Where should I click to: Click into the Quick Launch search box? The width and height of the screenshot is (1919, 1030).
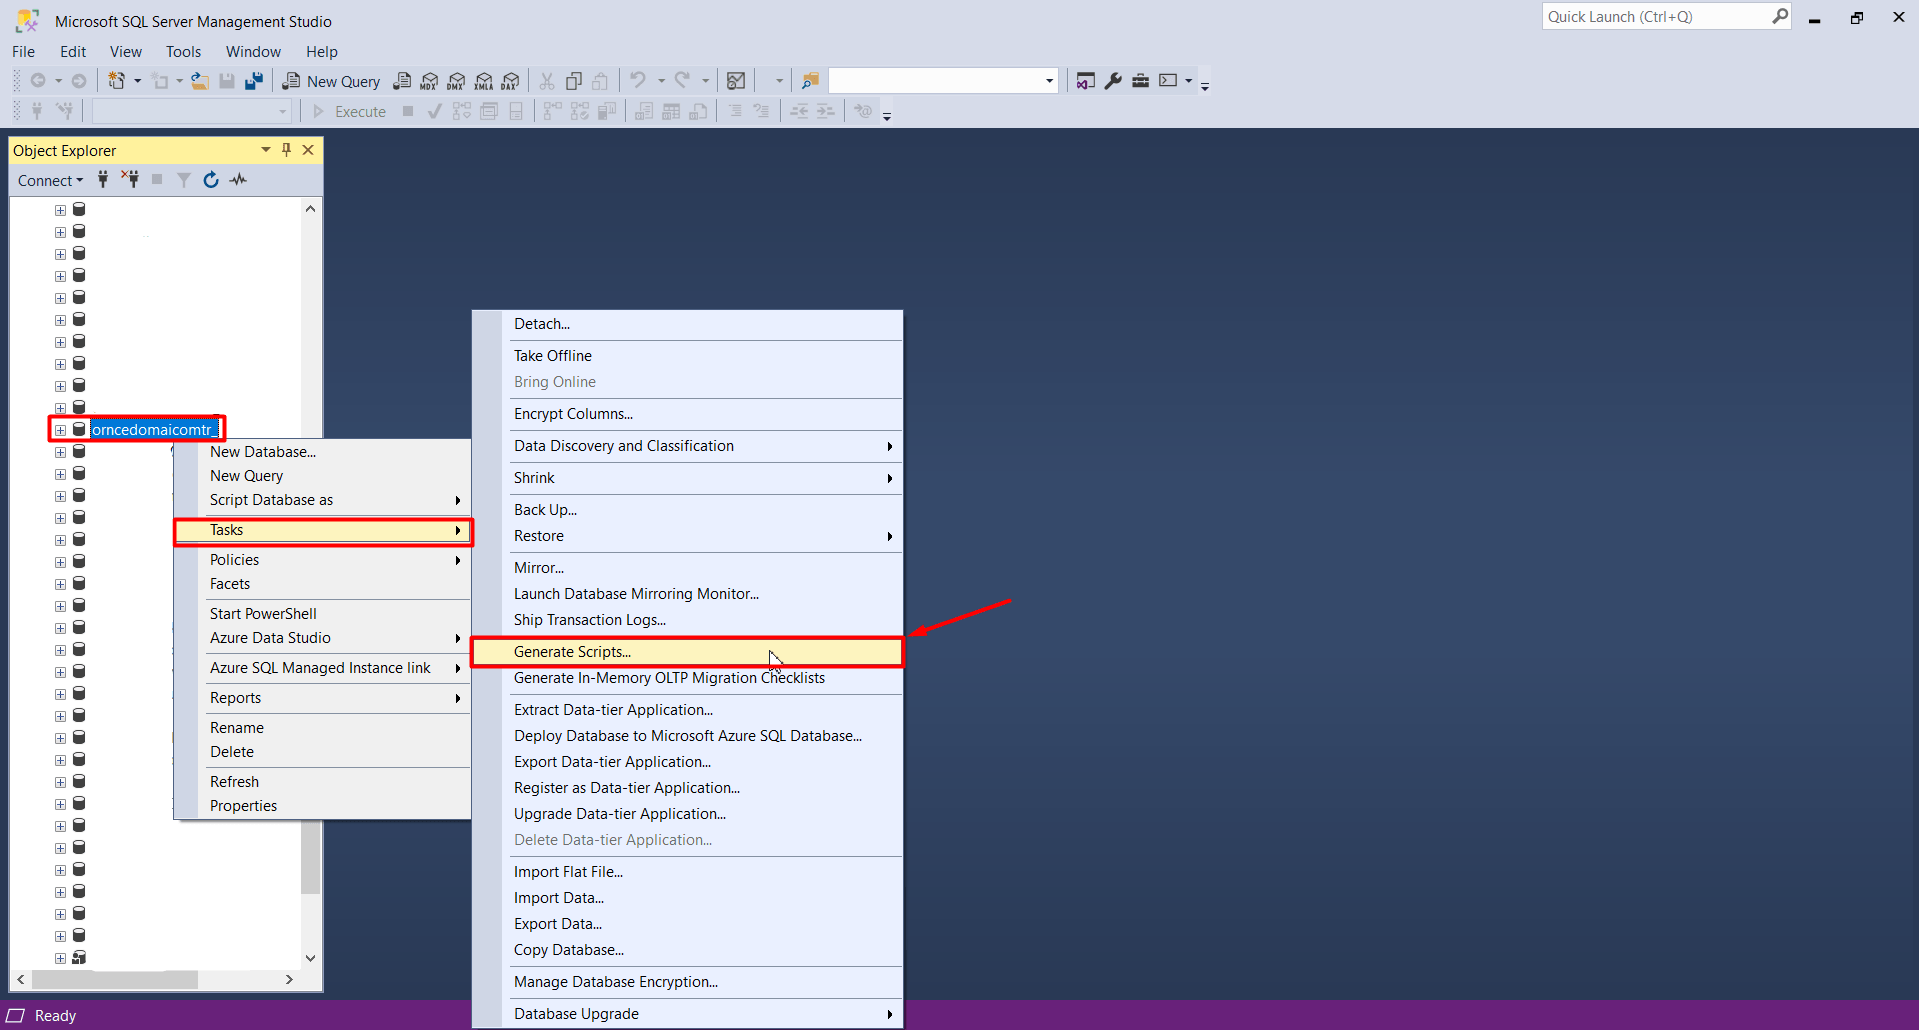1655,17
